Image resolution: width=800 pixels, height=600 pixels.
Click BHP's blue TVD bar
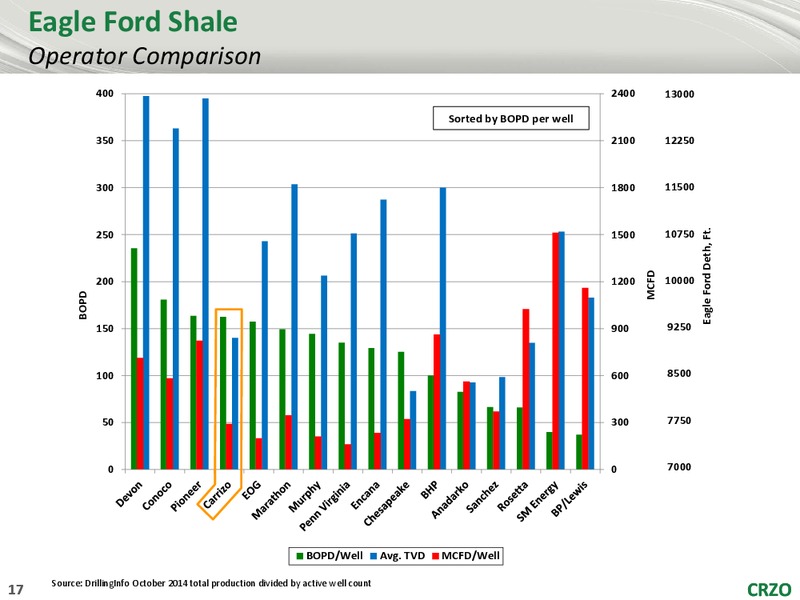click(443, 329)
